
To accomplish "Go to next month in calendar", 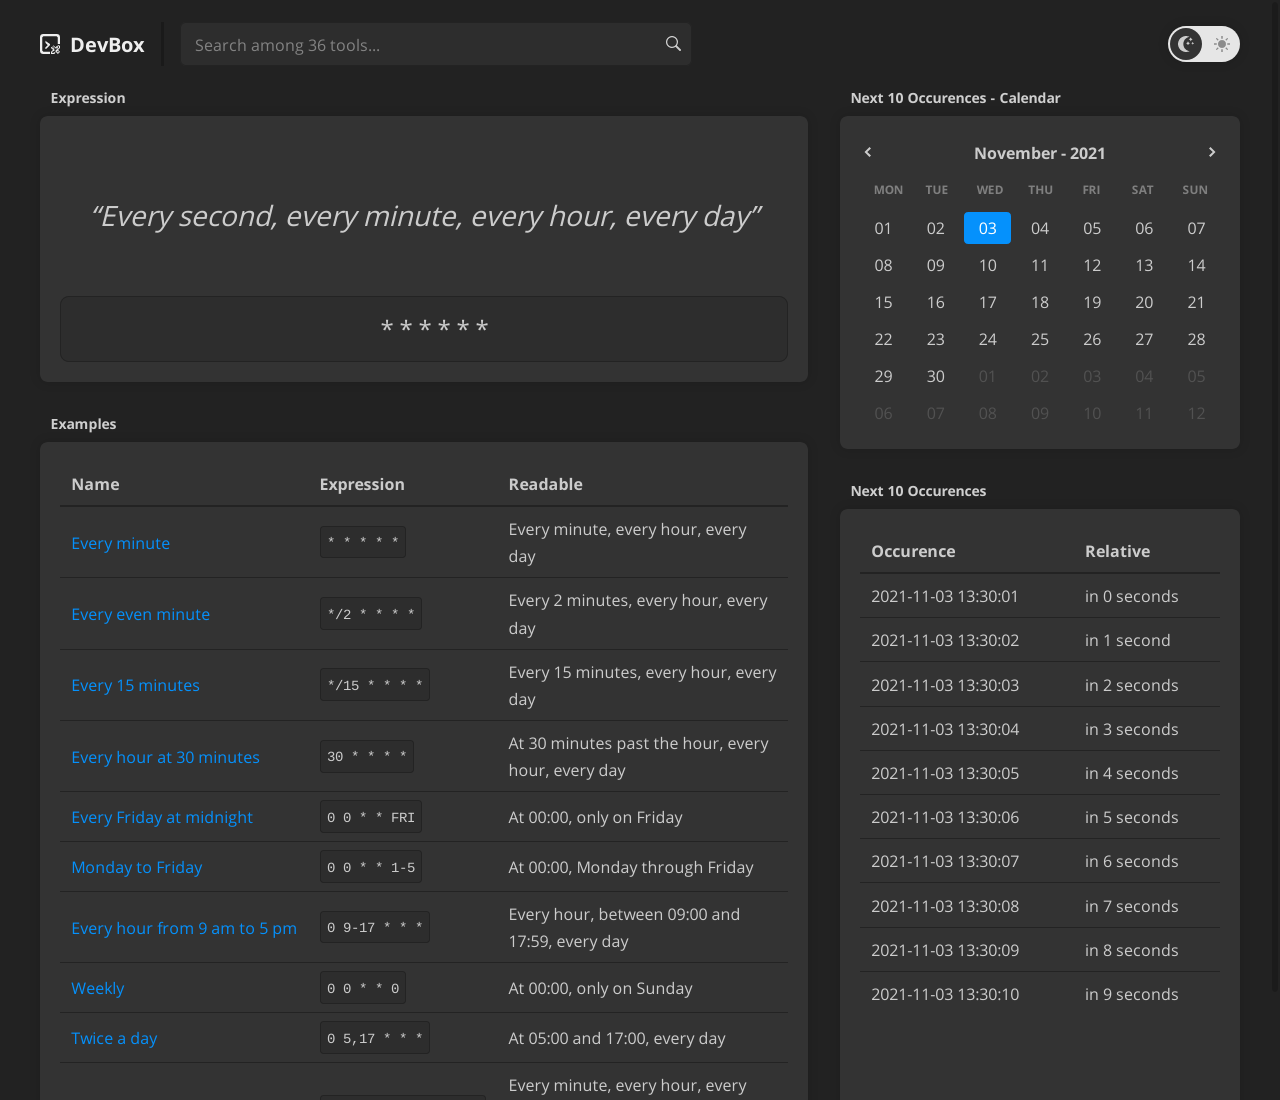I will 1211,152.
